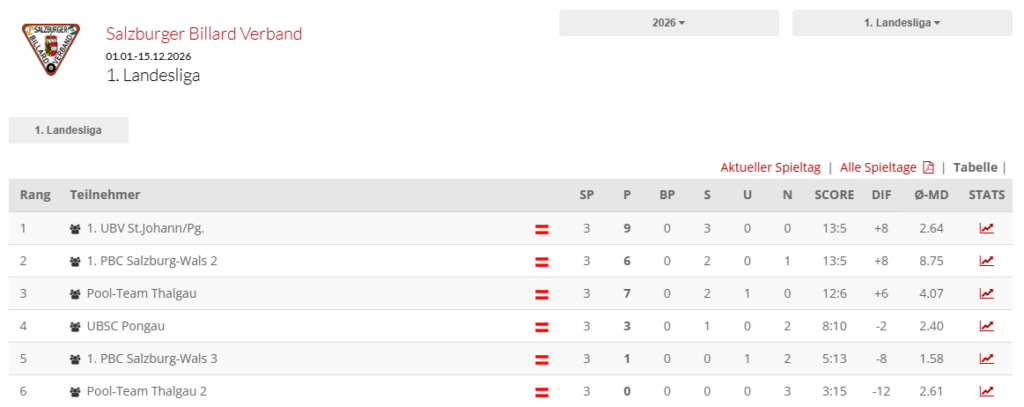Click the PDF icon beside Alle Spieltage
Viewport: 1024px width, 407px height.
928,168
